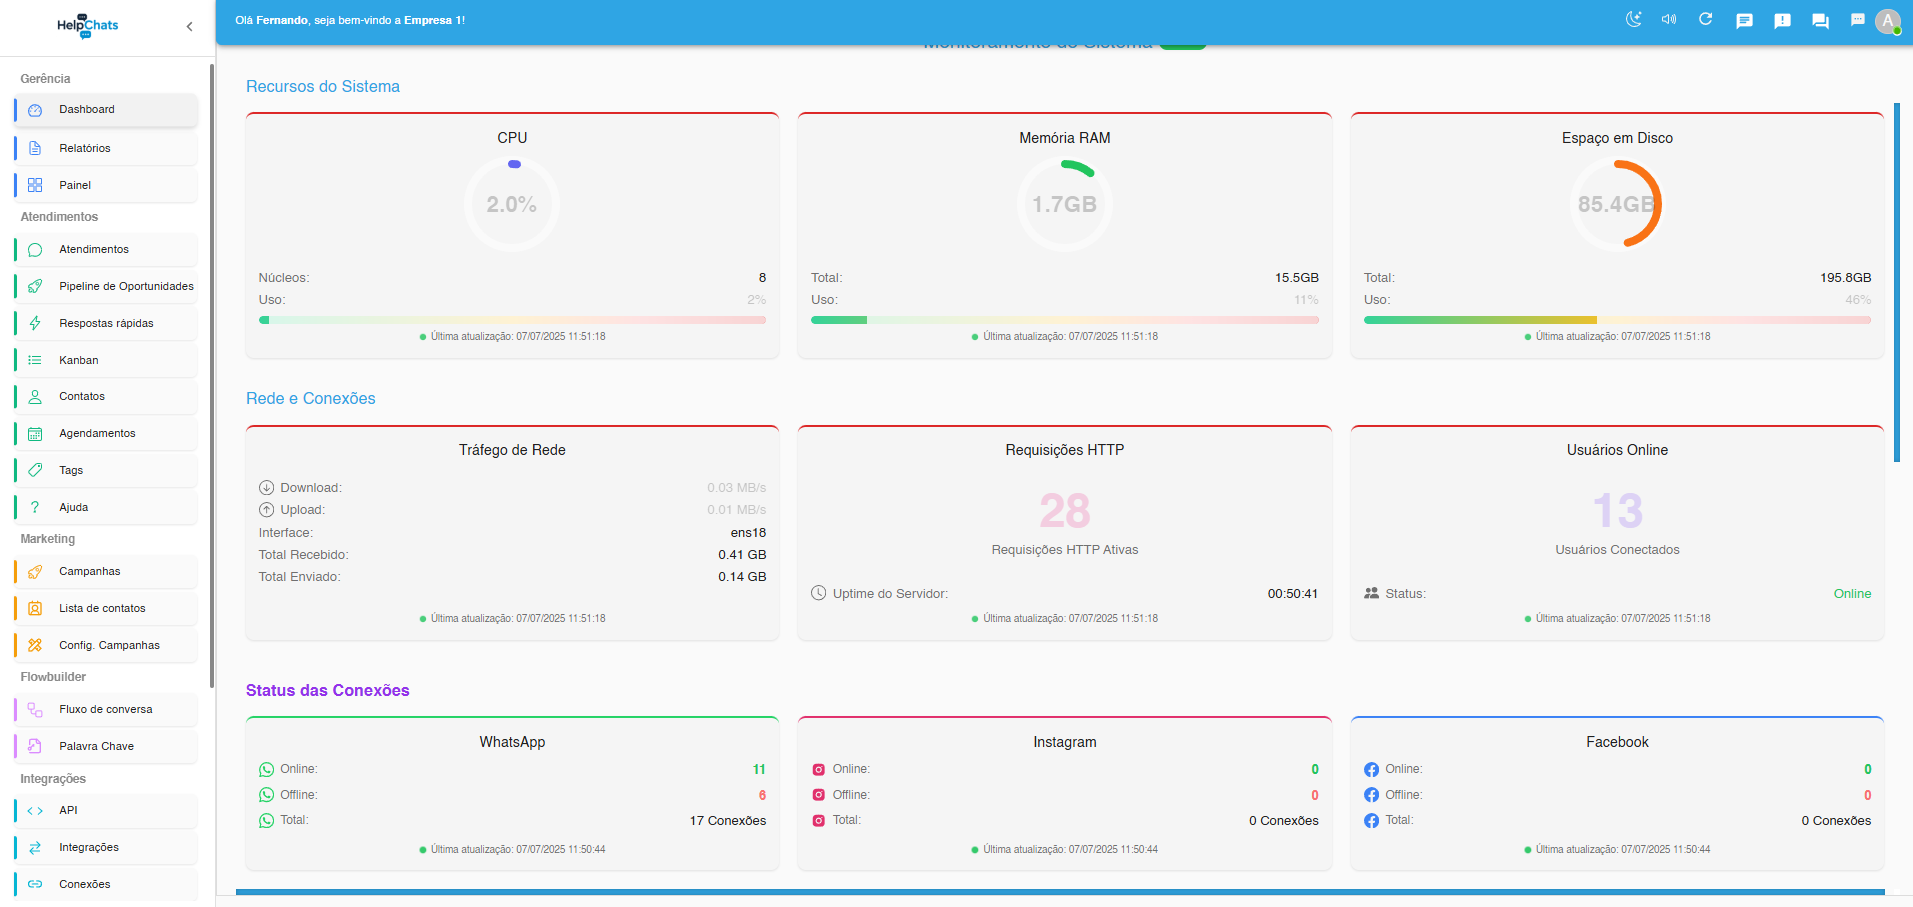Click the three-dots message bubble icon
Screen dimensions: 1913x907
pos(1857,20)
